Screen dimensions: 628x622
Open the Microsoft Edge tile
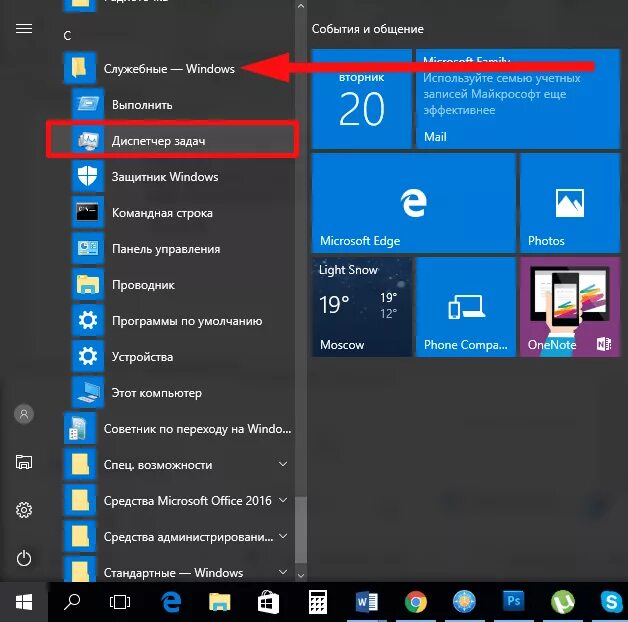pyautogui.click(x=414, y=203)
